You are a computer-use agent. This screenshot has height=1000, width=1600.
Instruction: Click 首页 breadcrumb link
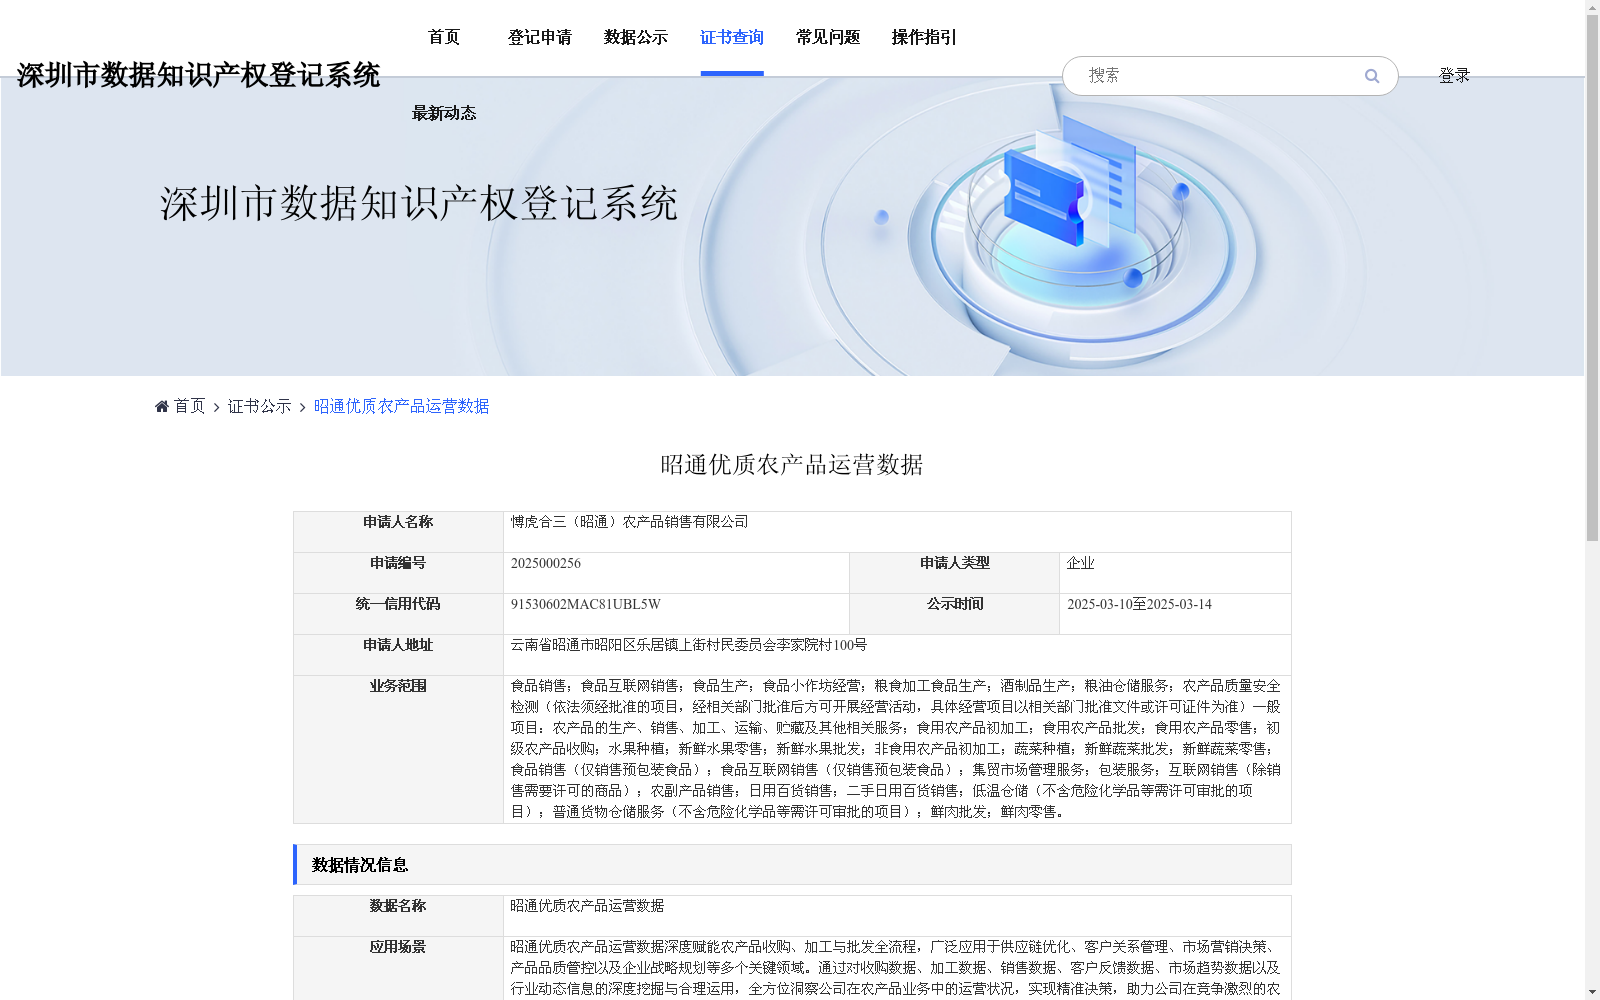click(190, 406)
